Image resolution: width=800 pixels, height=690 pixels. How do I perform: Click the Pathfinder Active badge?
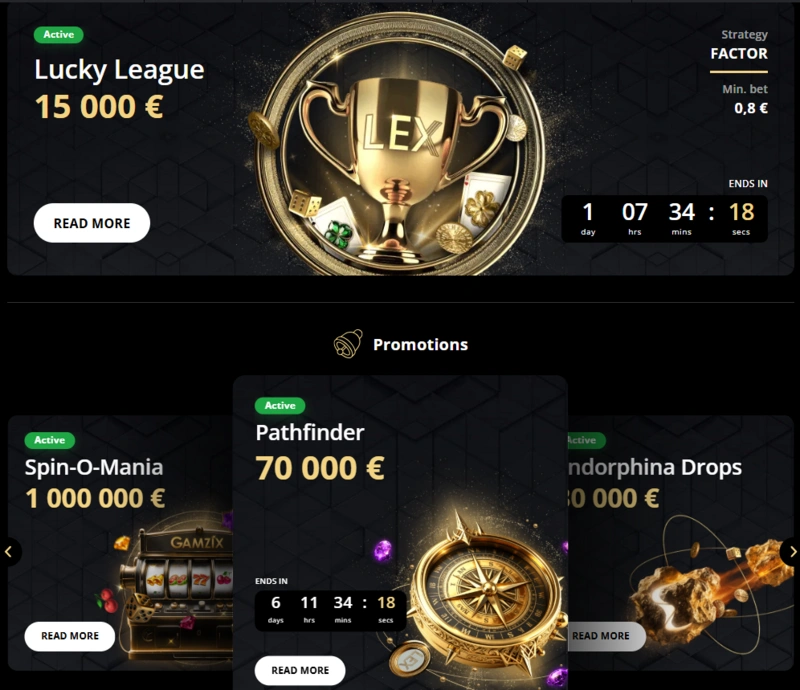click(280, 406)
